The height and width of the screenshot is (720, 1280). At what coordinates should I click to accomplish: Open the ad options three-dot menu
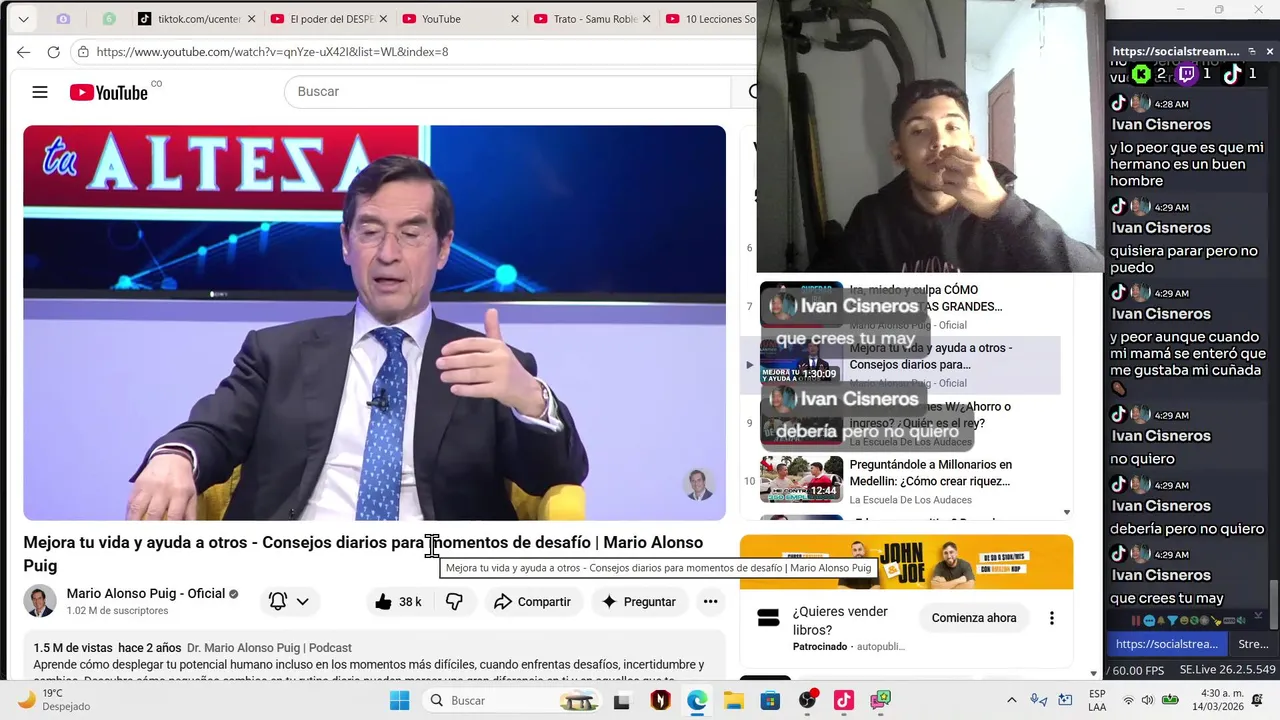[1051, 618]
